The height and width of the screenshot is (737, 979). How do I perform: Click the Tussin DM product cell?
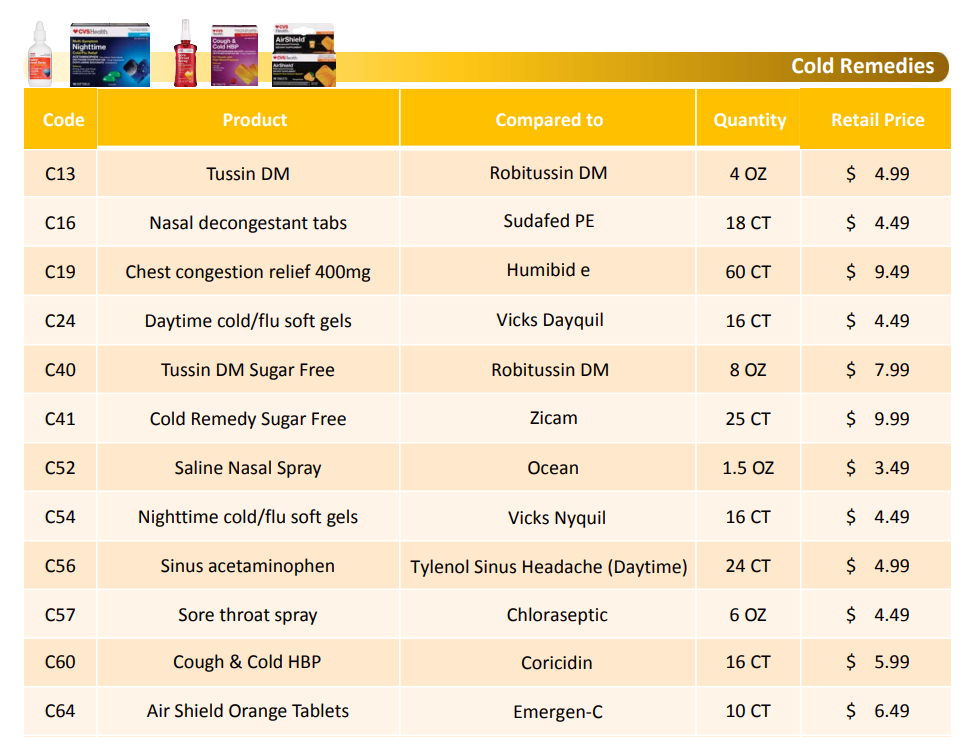pyautogui.click(x=248, y=173)
